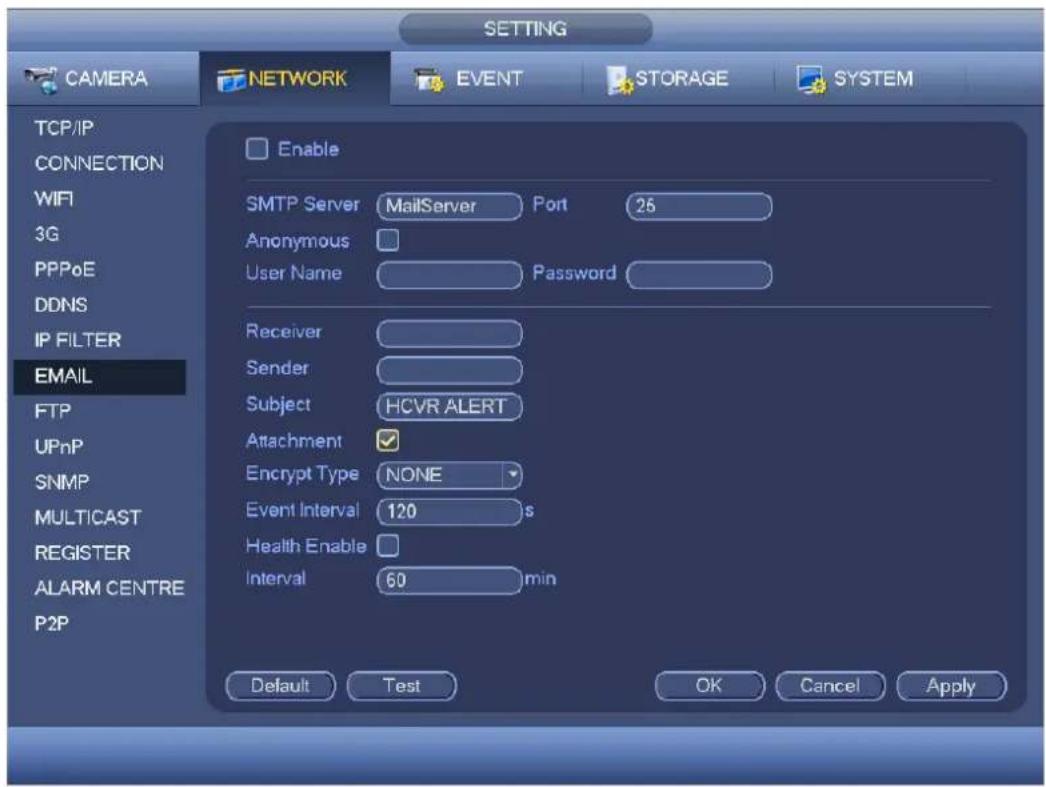Go to the UPnP settings

pyautogui.click(x=59, y=447)
